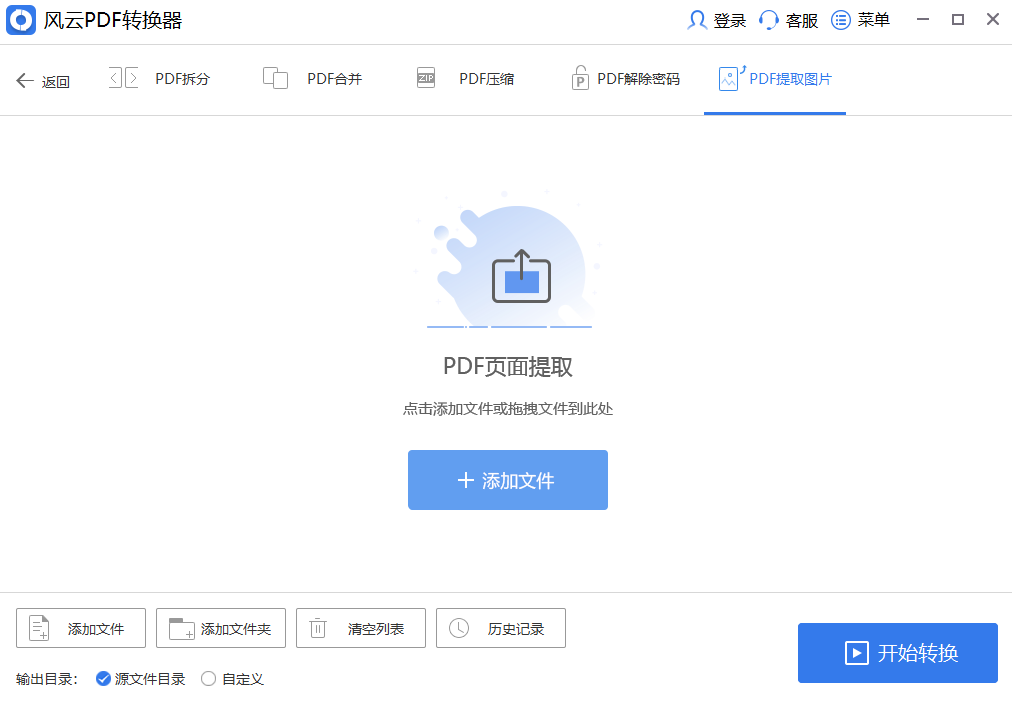1012x707 pixels.
Task: Click the add file document icon
Action: [39, 628]
